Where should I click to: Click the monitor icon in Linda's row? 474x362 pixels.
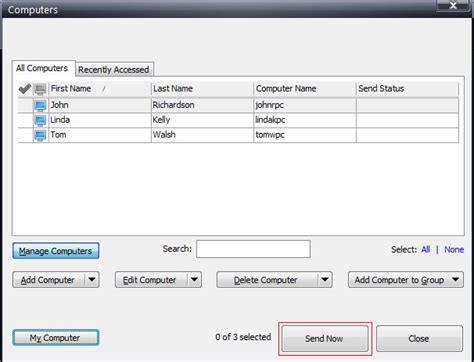(40, 121)
